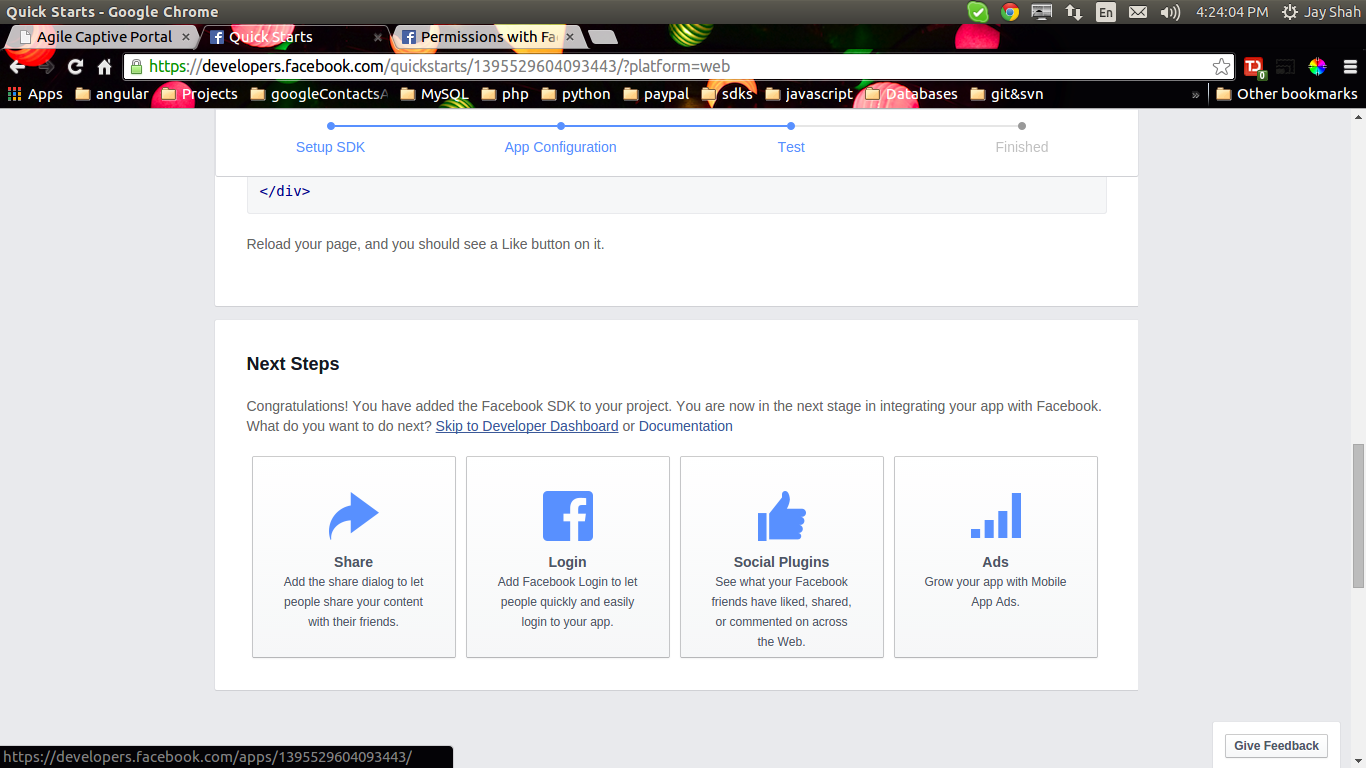Open the Databases bookmarks folder
Screen dimensions: 1366x768
click(x=911, y=94)
